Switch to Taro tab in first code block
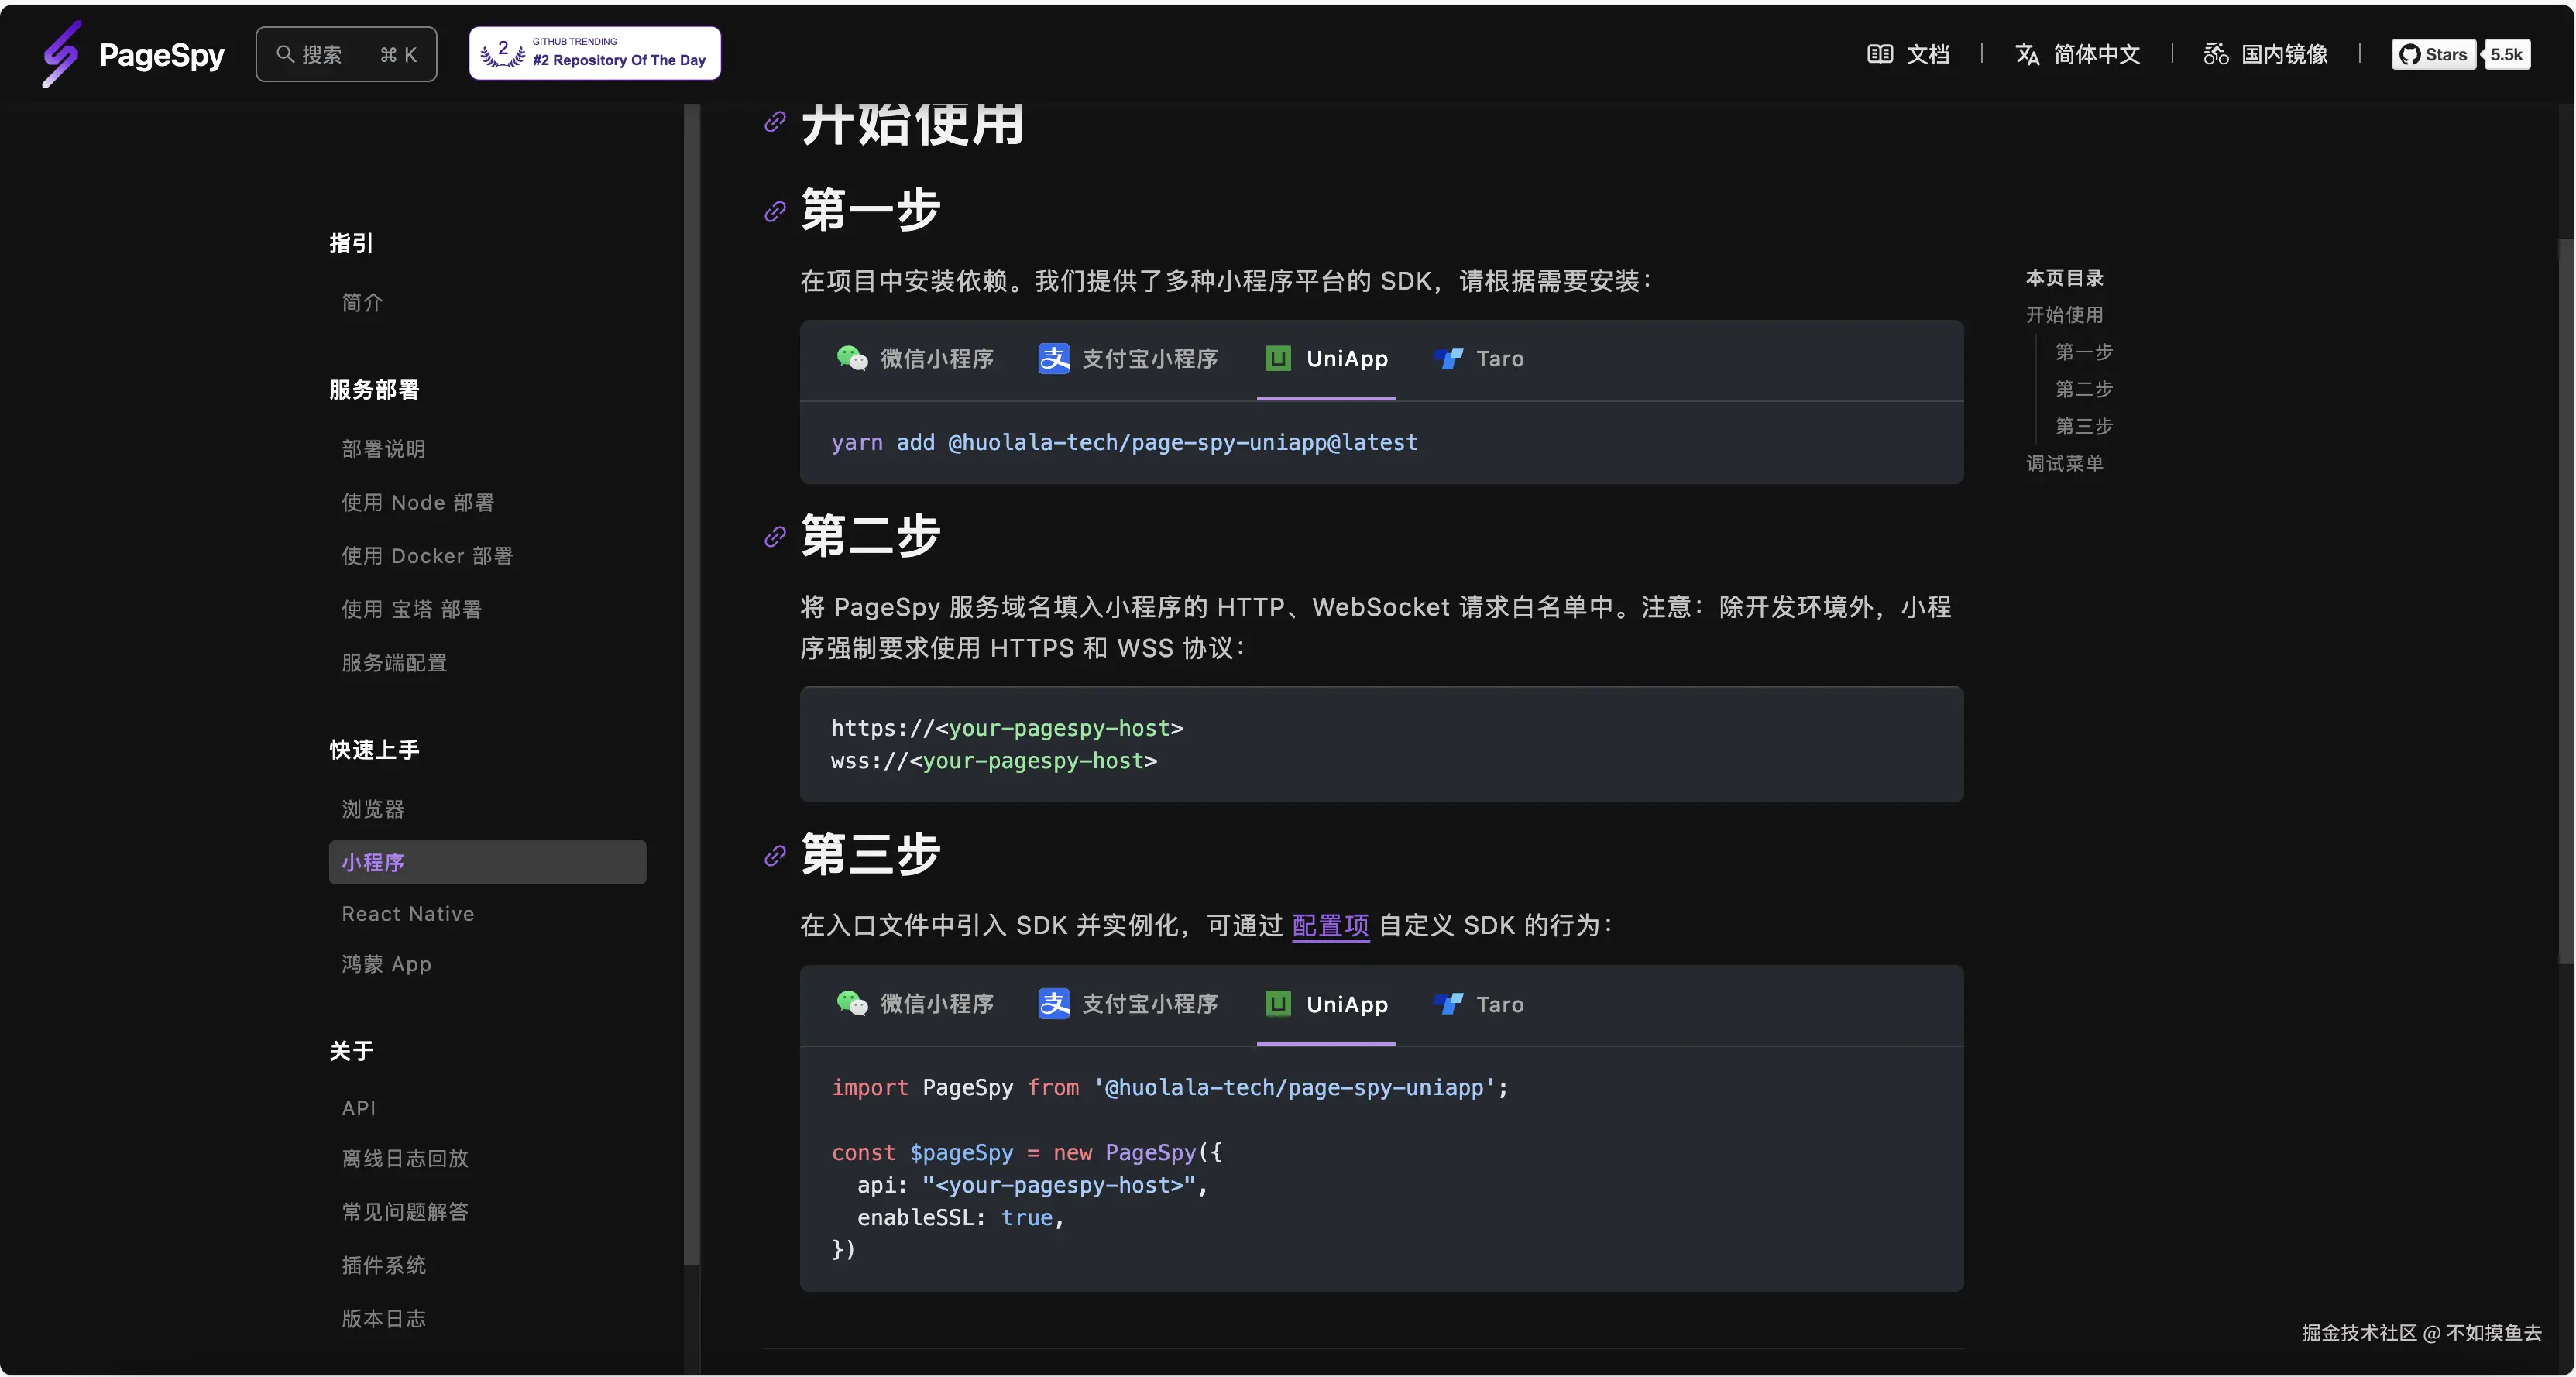2576x1377 pixels. pos(1479,359)
